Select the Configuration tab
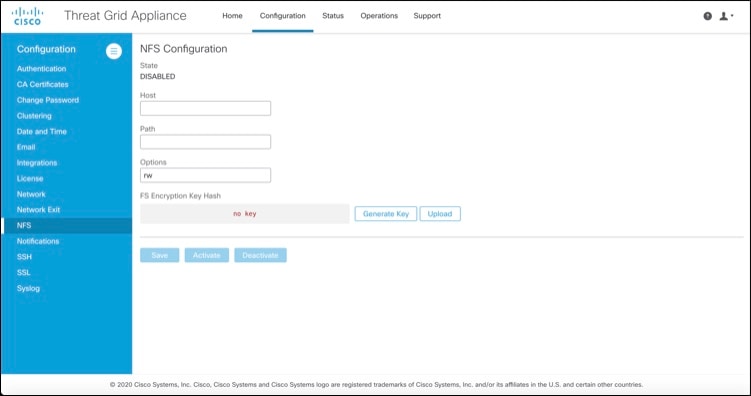The image size is (751, 396). click(283, 16)
